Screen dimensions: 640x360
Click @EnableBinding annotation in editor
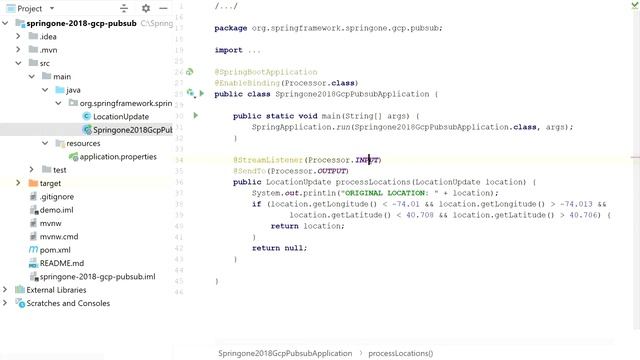247,83
